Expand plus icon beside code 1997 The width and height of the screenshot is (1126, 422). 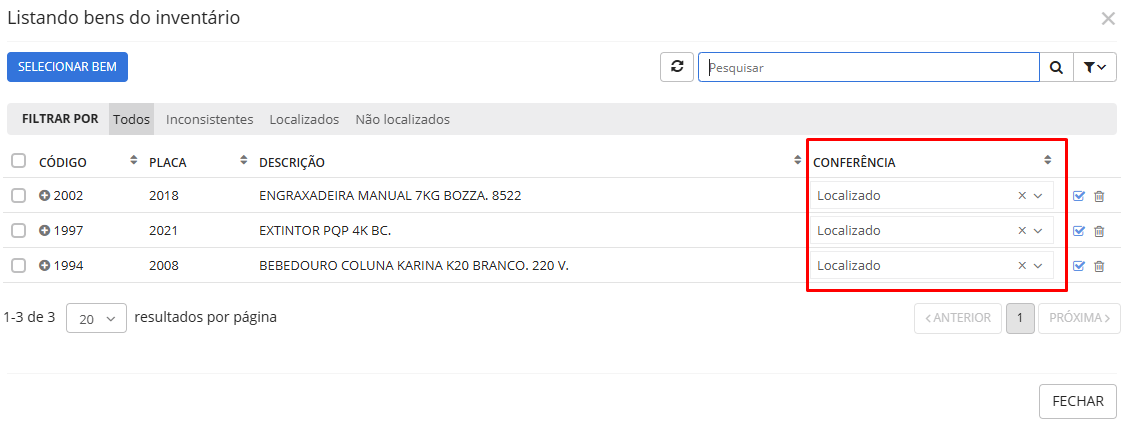pyautogui.click(x=44, y=231)
